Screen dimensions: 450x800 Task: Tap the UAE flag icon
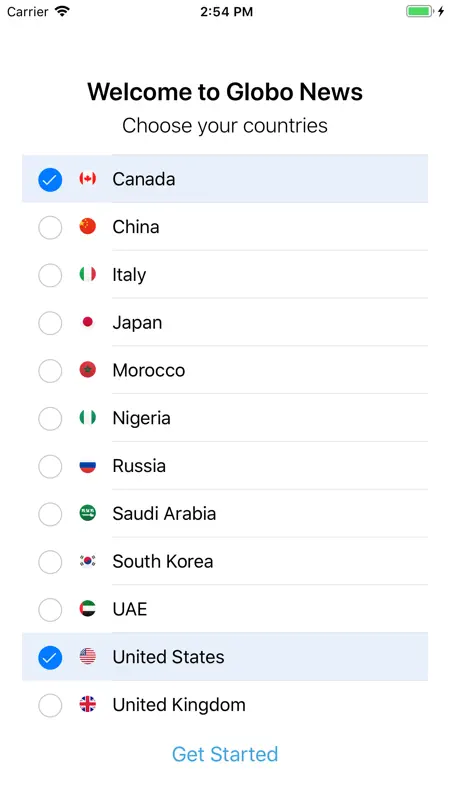click(x=88, y=609)
